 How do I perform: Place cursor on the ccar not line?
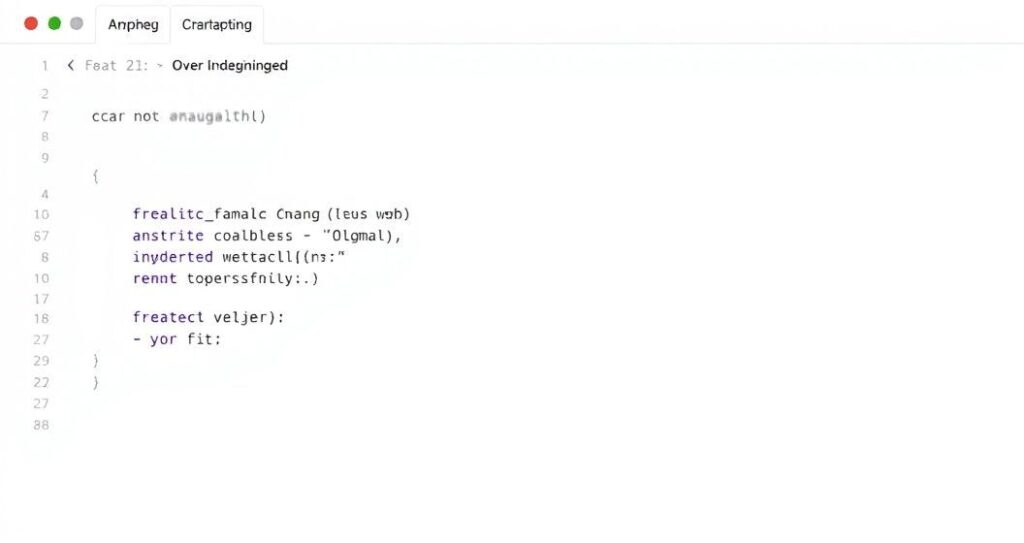pyautogui.click(x=178, y=116)
